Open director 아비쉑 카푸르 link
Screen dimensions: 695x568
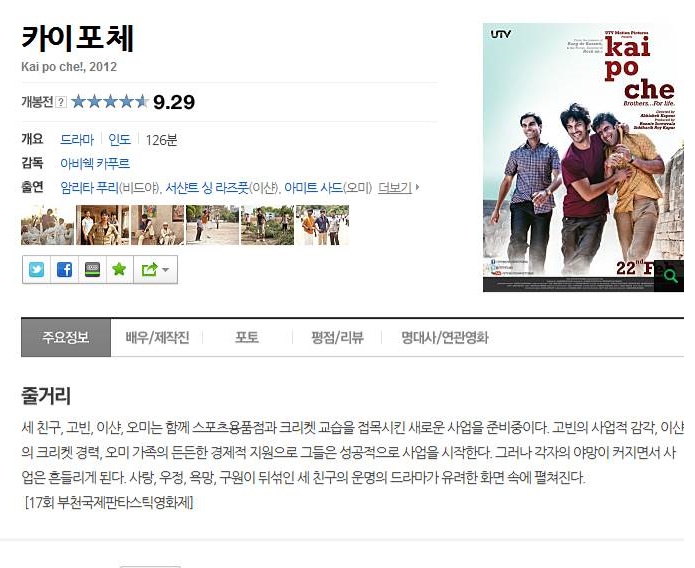point(95,164)
